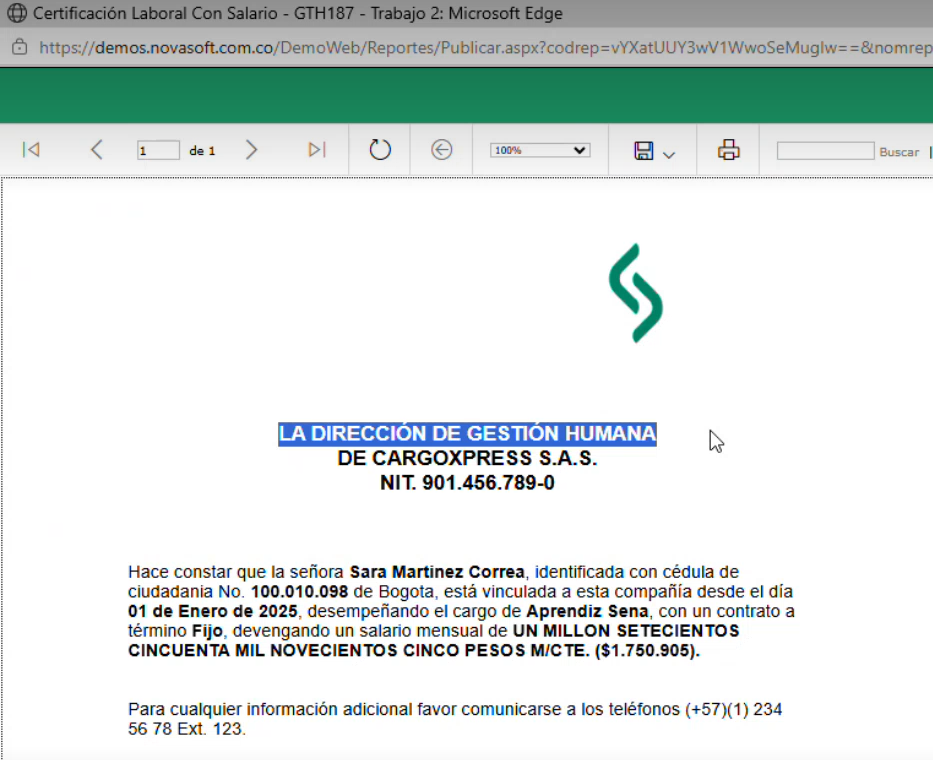Click the date 01 de Enero de 2025
This screenshot has height=760, width=933.
click(x=212, y=611)
